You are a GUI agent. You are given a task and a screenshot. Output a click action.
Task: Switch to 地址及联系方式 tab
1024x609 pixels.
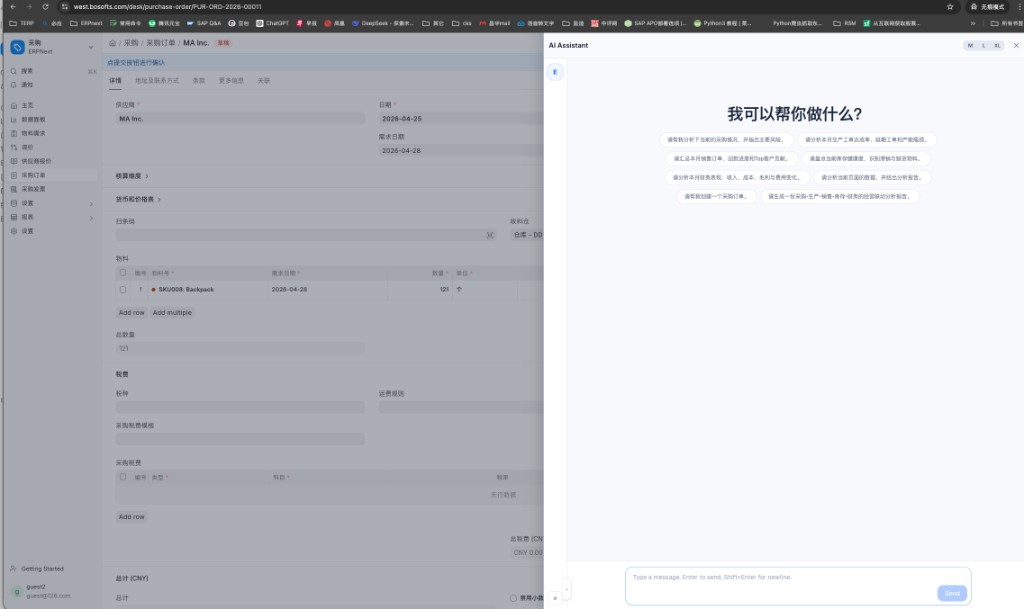pyautogui.click(x=157, y=80)
